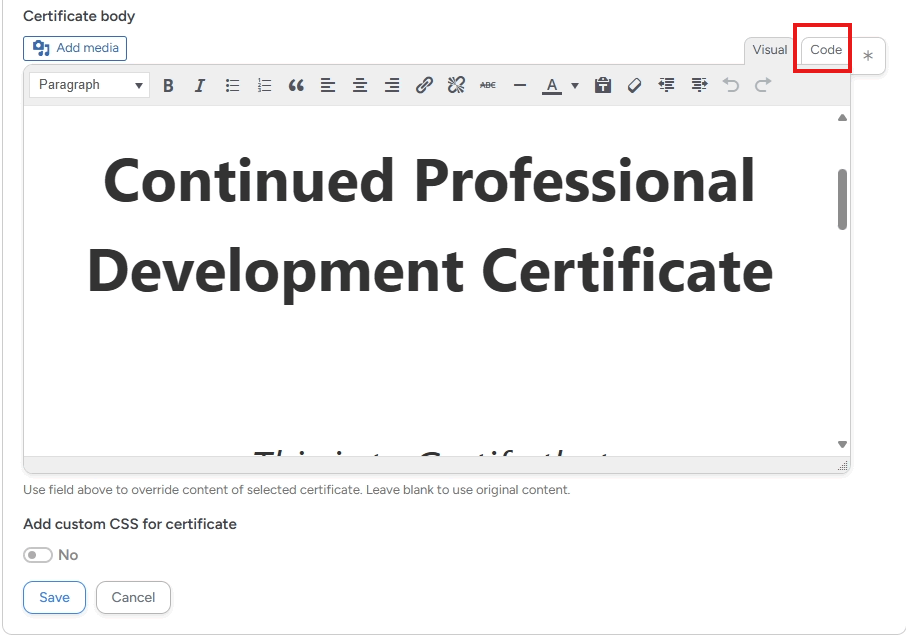Align text to the left
This screenshot has width=906, height=635.
tap(328, 86)
